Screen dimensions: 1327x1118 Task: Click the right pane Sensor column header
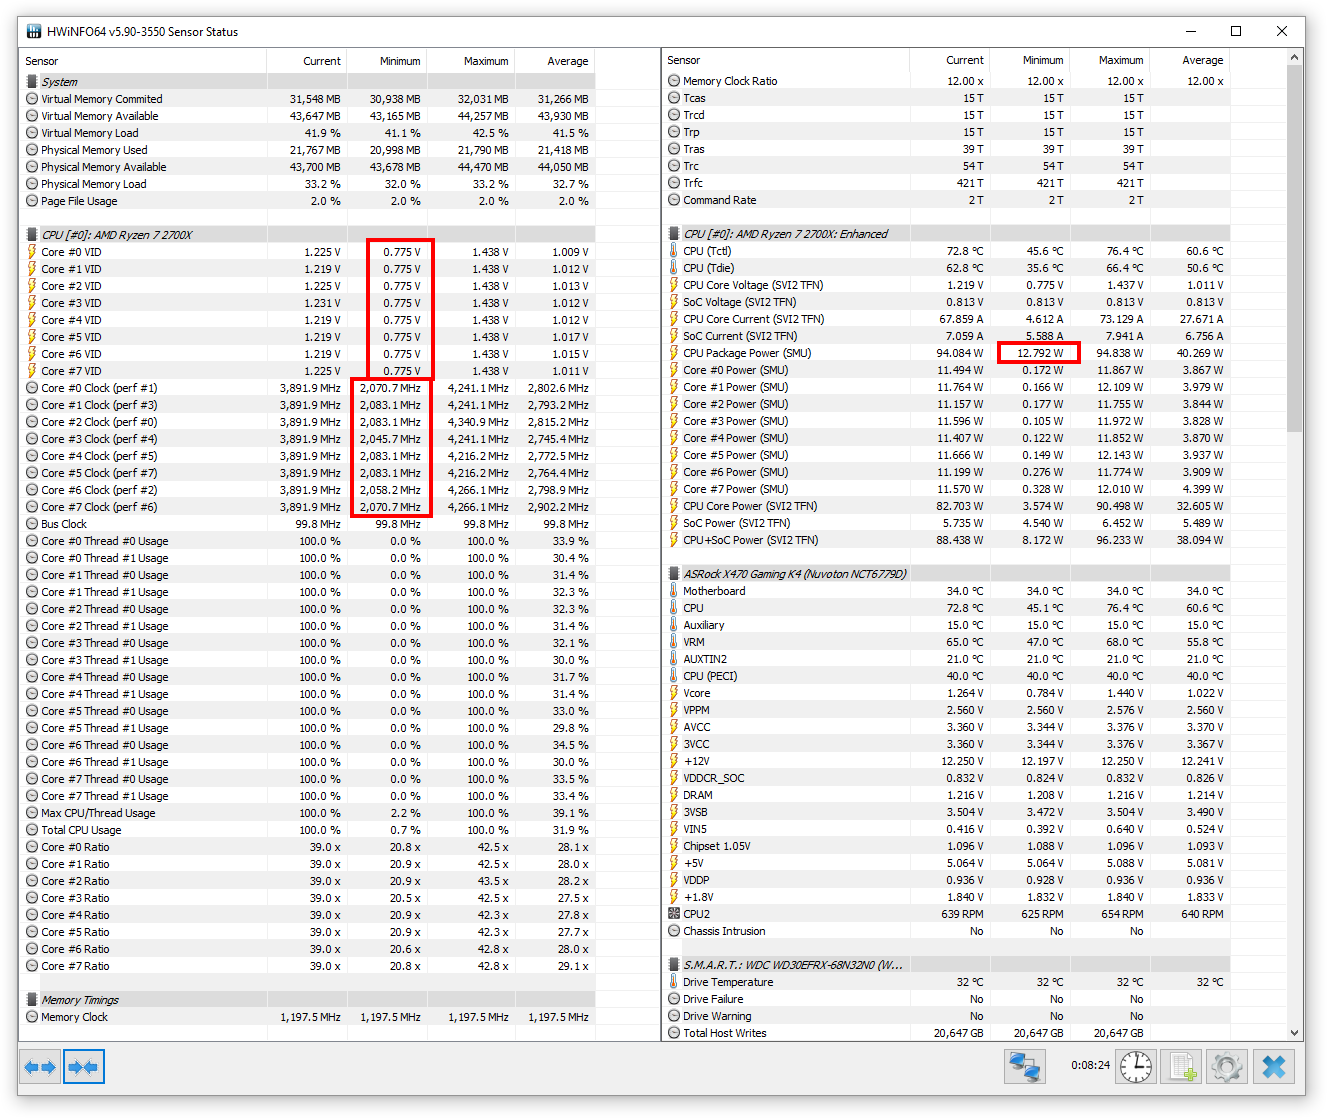click(x=786, y=60)
